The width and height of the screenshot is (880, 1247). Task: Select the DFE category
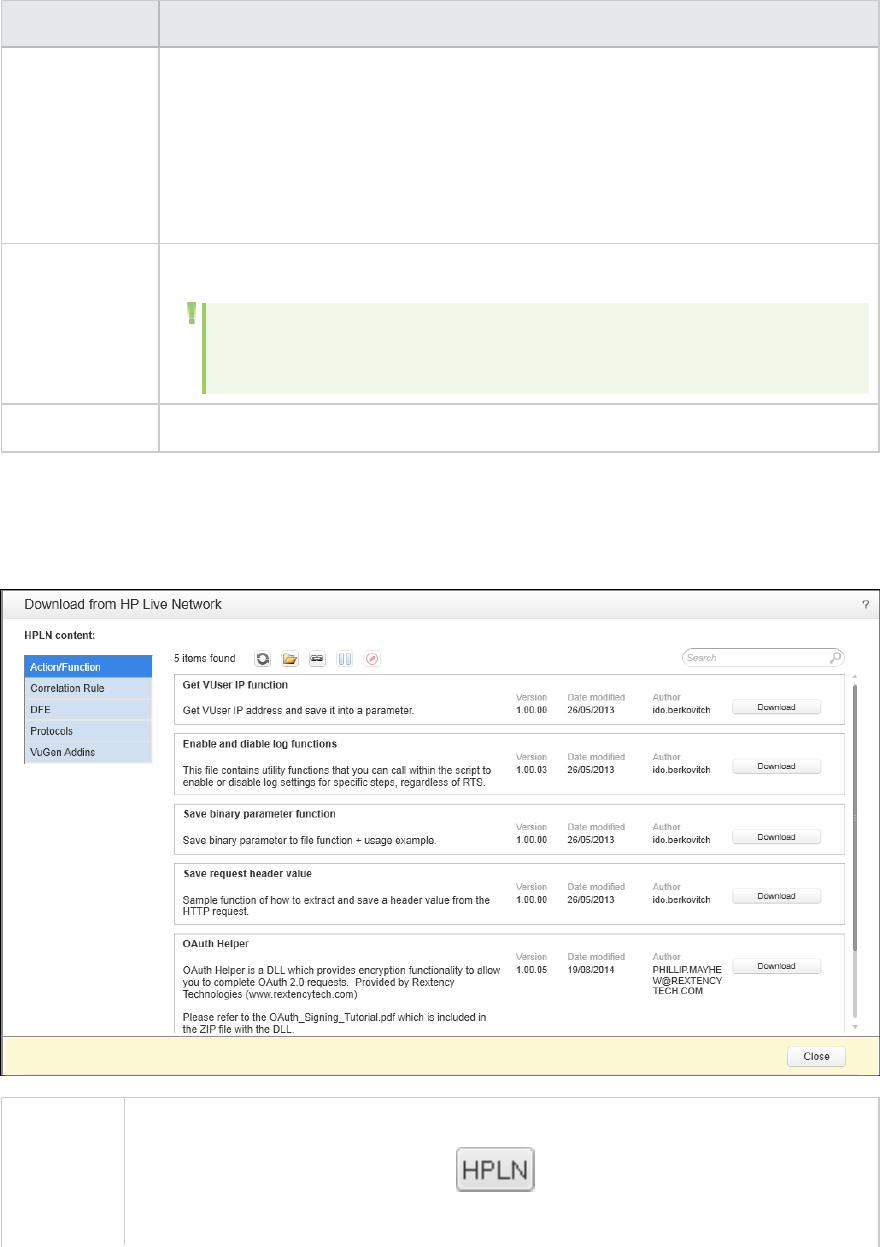(x=88, y=709)
